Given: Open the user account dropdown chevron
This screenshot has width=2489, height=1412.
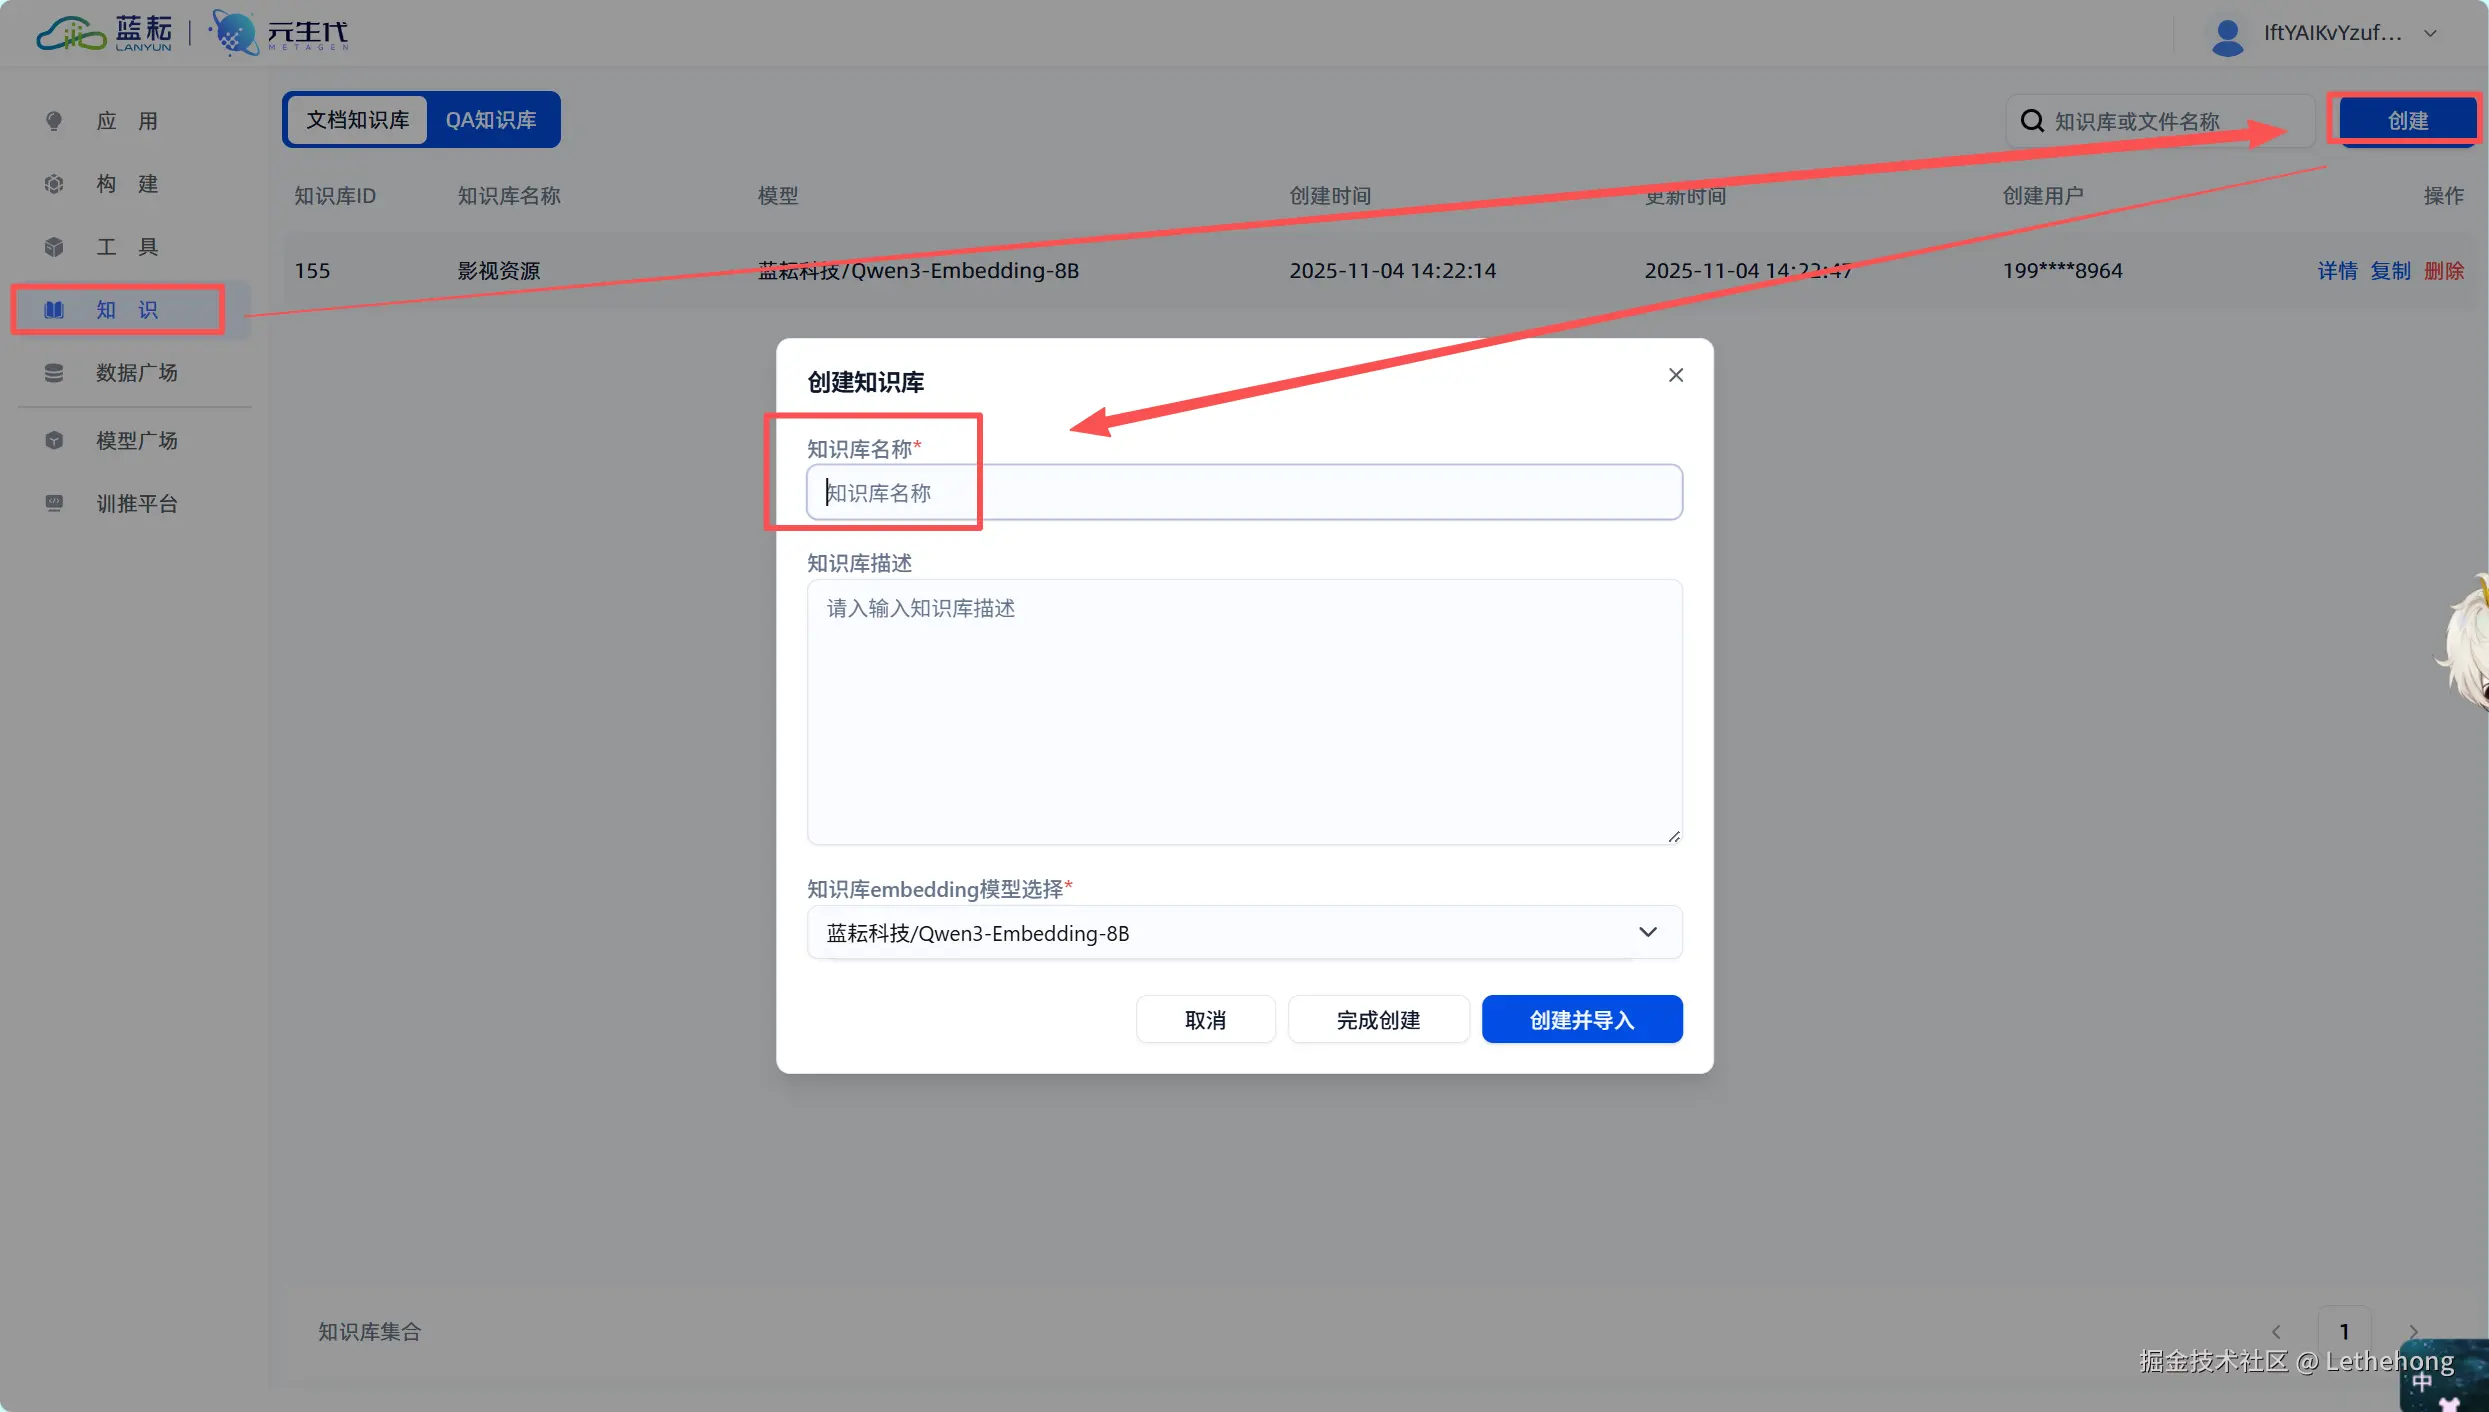Looking at the screenshot, I should pos(2430,34).
